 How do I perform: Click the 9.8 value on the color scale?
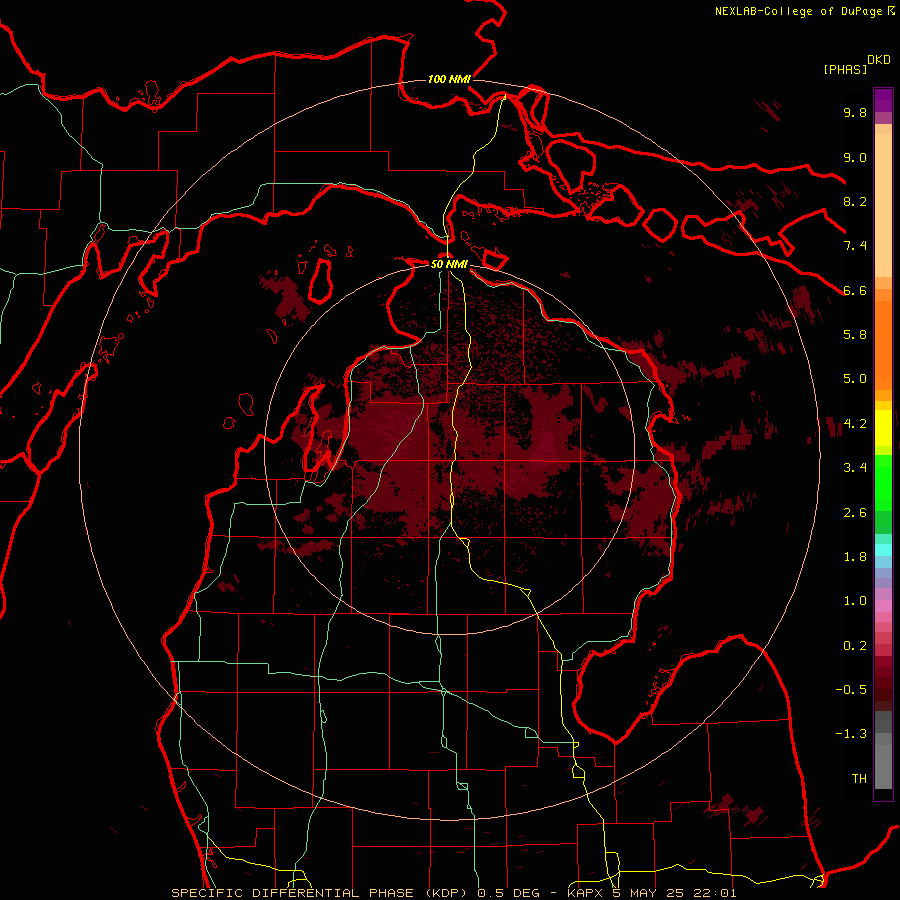click(x=855, y=112)
